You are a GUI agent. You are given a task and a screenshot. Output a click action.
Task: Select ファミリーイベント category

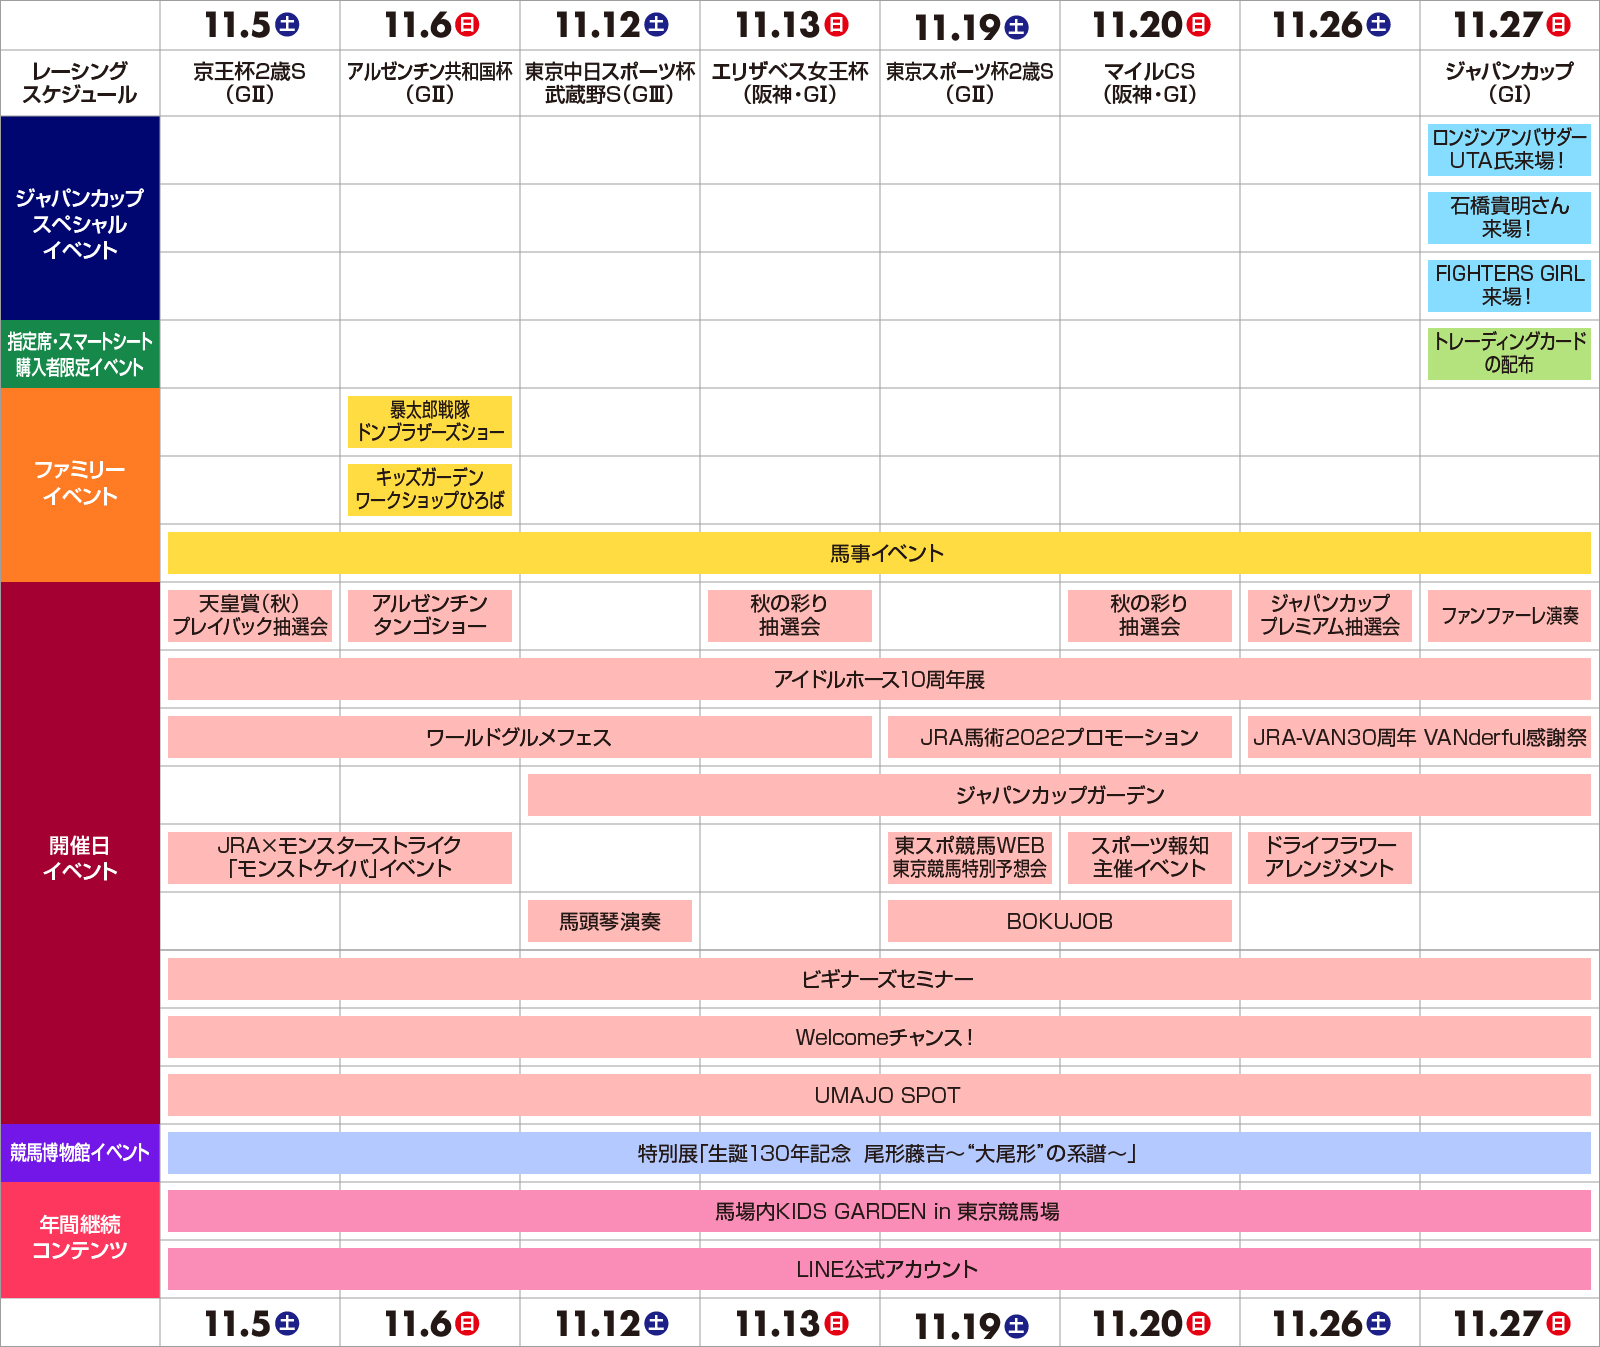(x=80, y=484)
